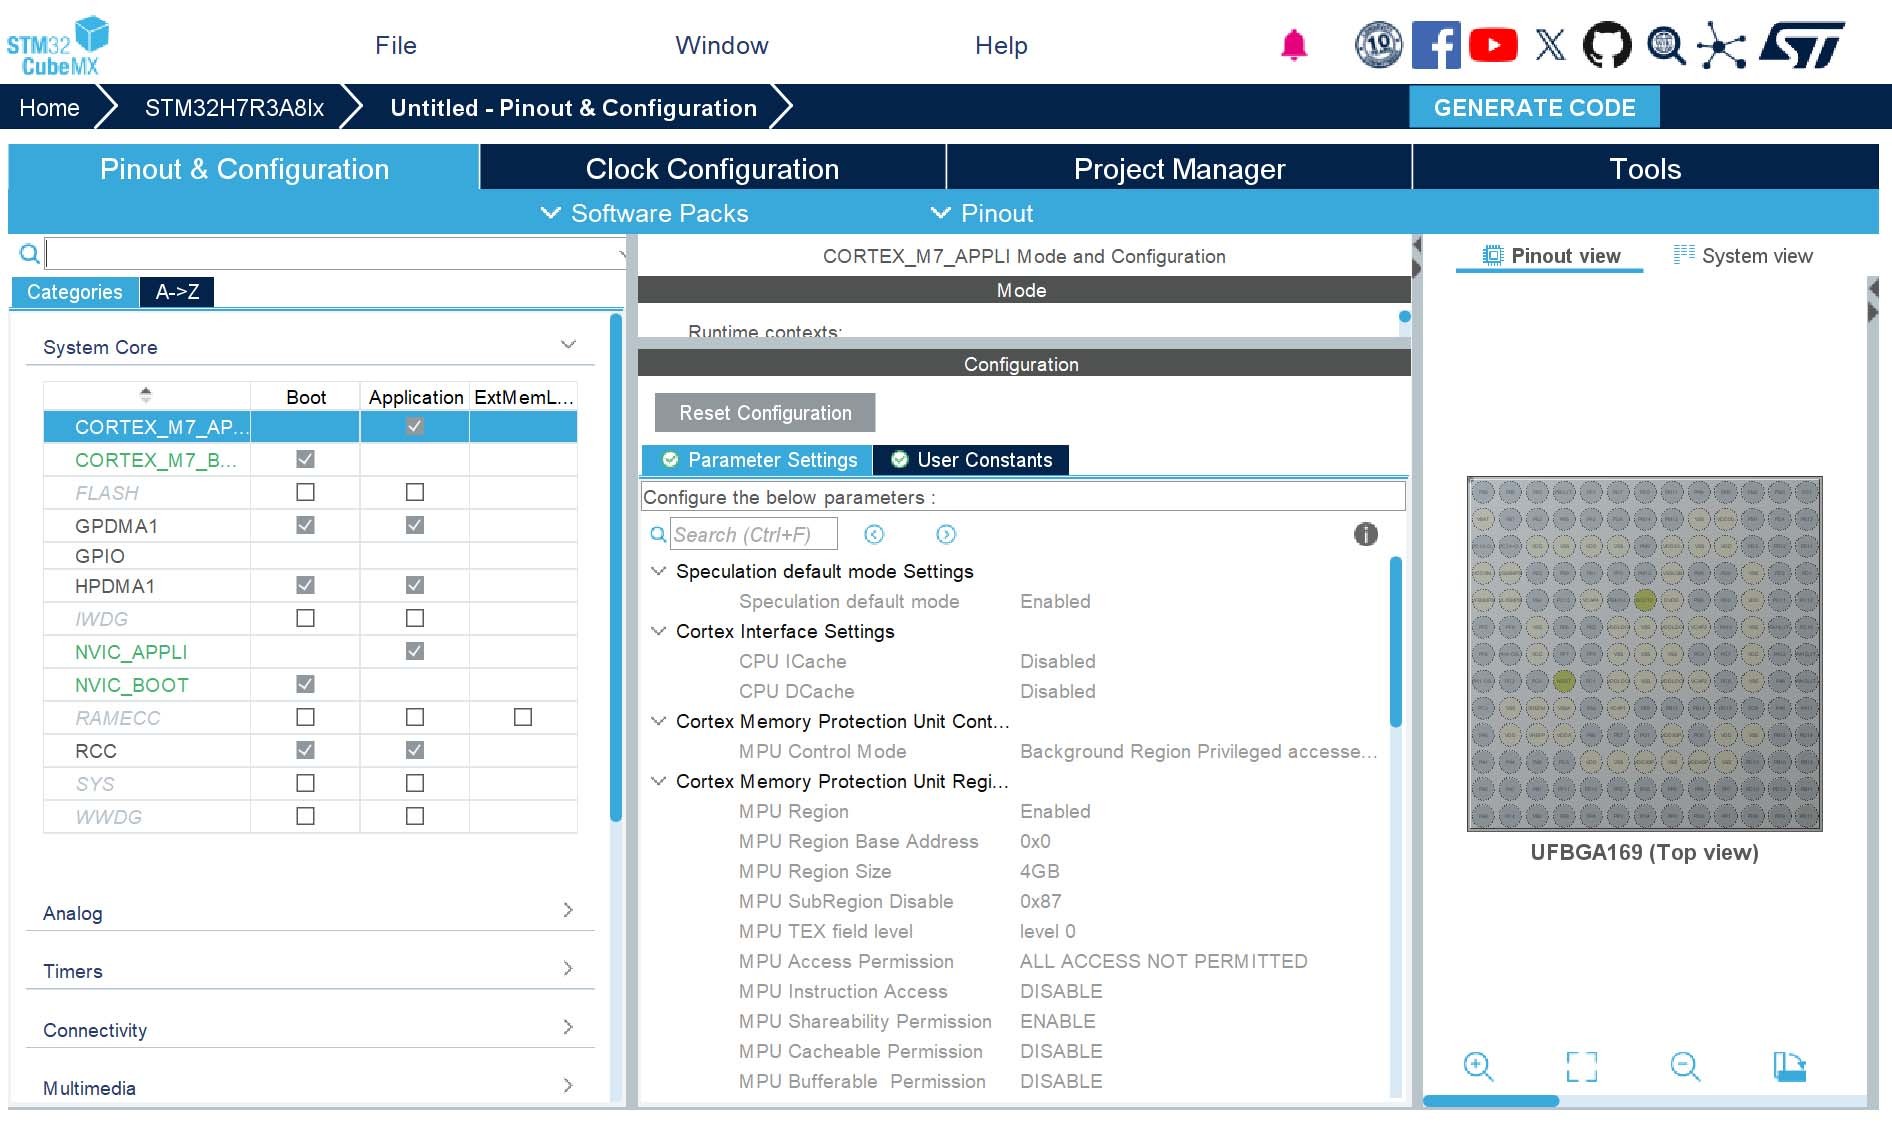Toggle RCC Boot checkbox
1892x1123 pixels.
[x=306, y=750]
